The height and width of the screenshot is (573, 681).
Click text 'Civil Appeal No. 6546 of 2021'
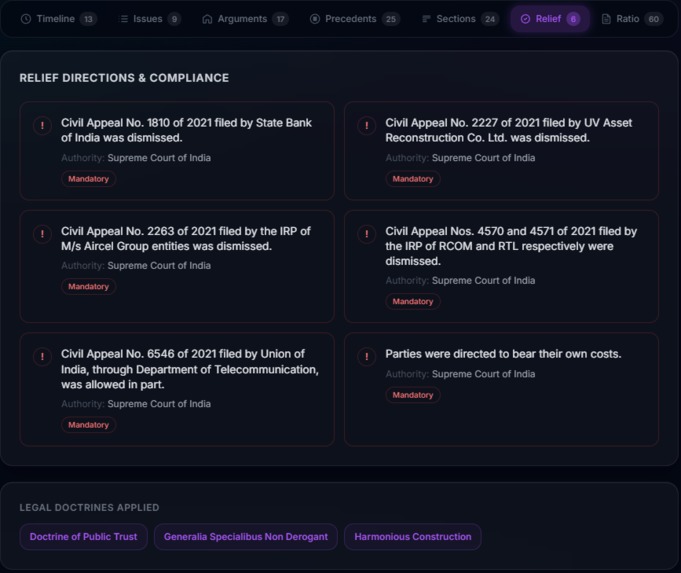tap(138, 354)
